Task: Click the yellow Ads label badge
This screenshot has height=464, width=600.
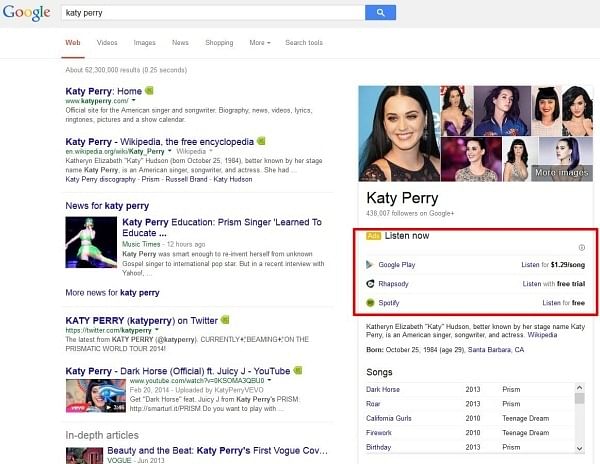Action: click(x=373, y=236)
